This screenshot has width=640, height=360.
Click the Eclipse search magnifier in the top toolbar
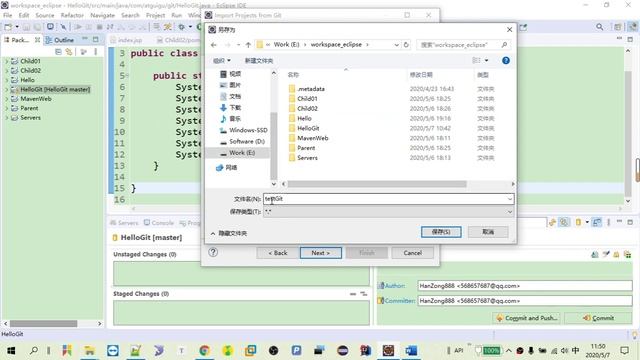(599, 27)
